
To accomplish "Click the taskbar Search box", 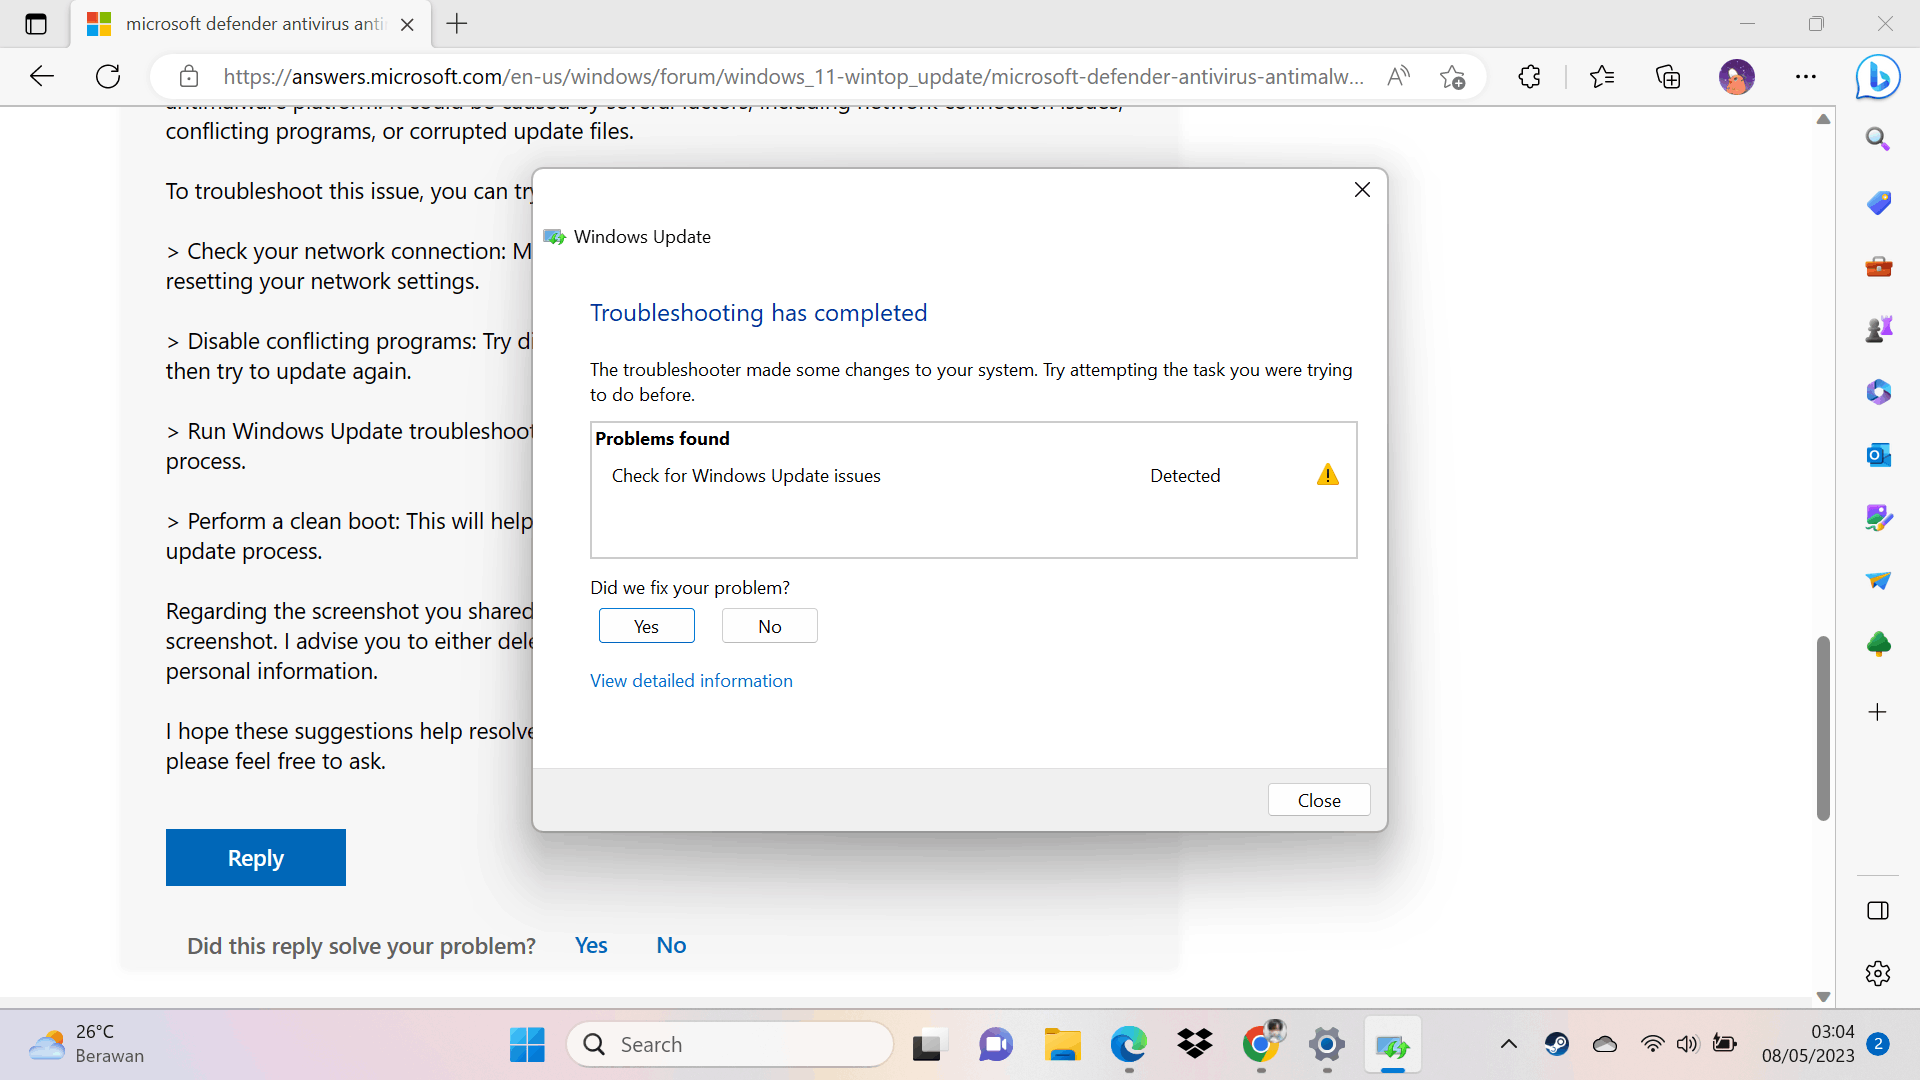I will (730, 1044).
